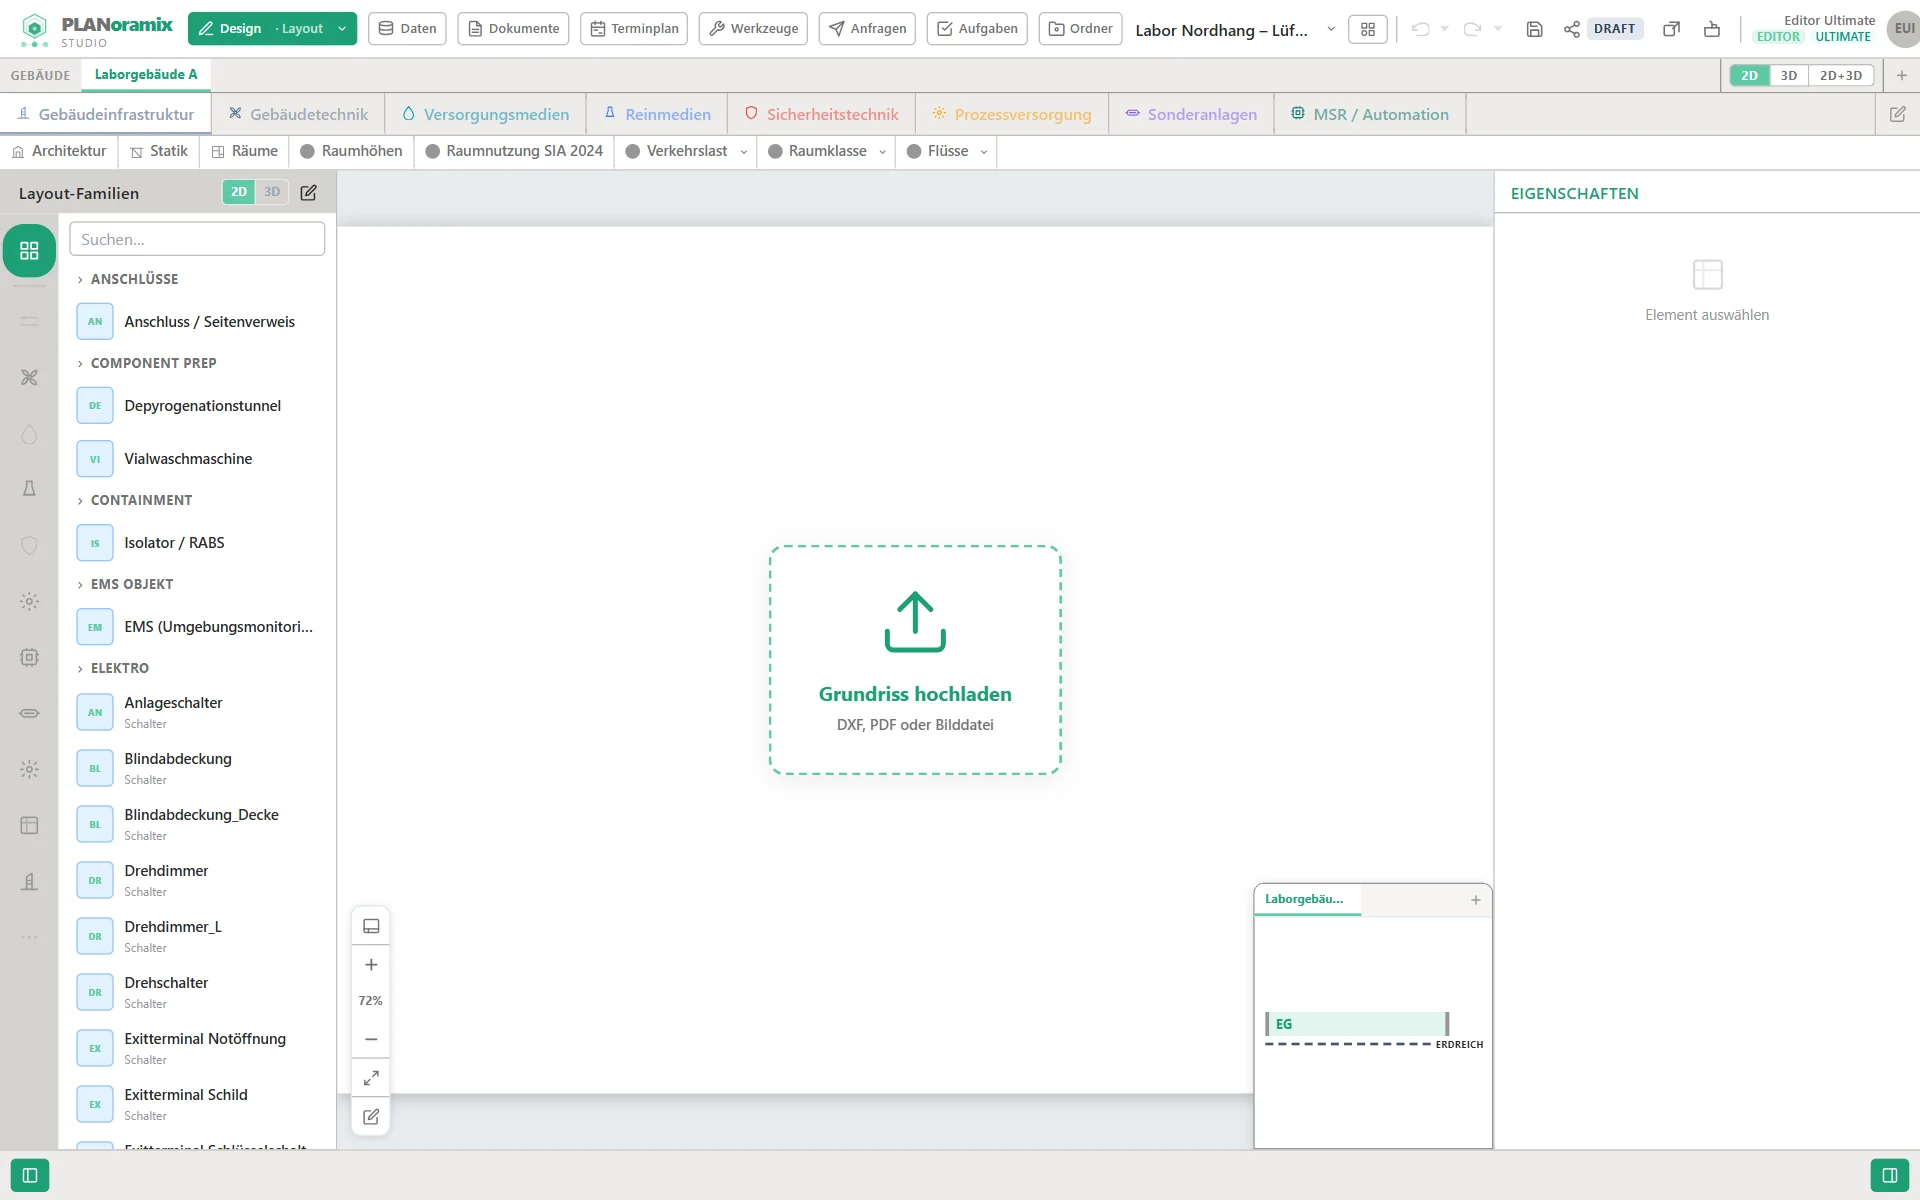The image size is (1920, 1200).
Task: Toggle right panel with bottom-right button
Action: [1889, 1175]
